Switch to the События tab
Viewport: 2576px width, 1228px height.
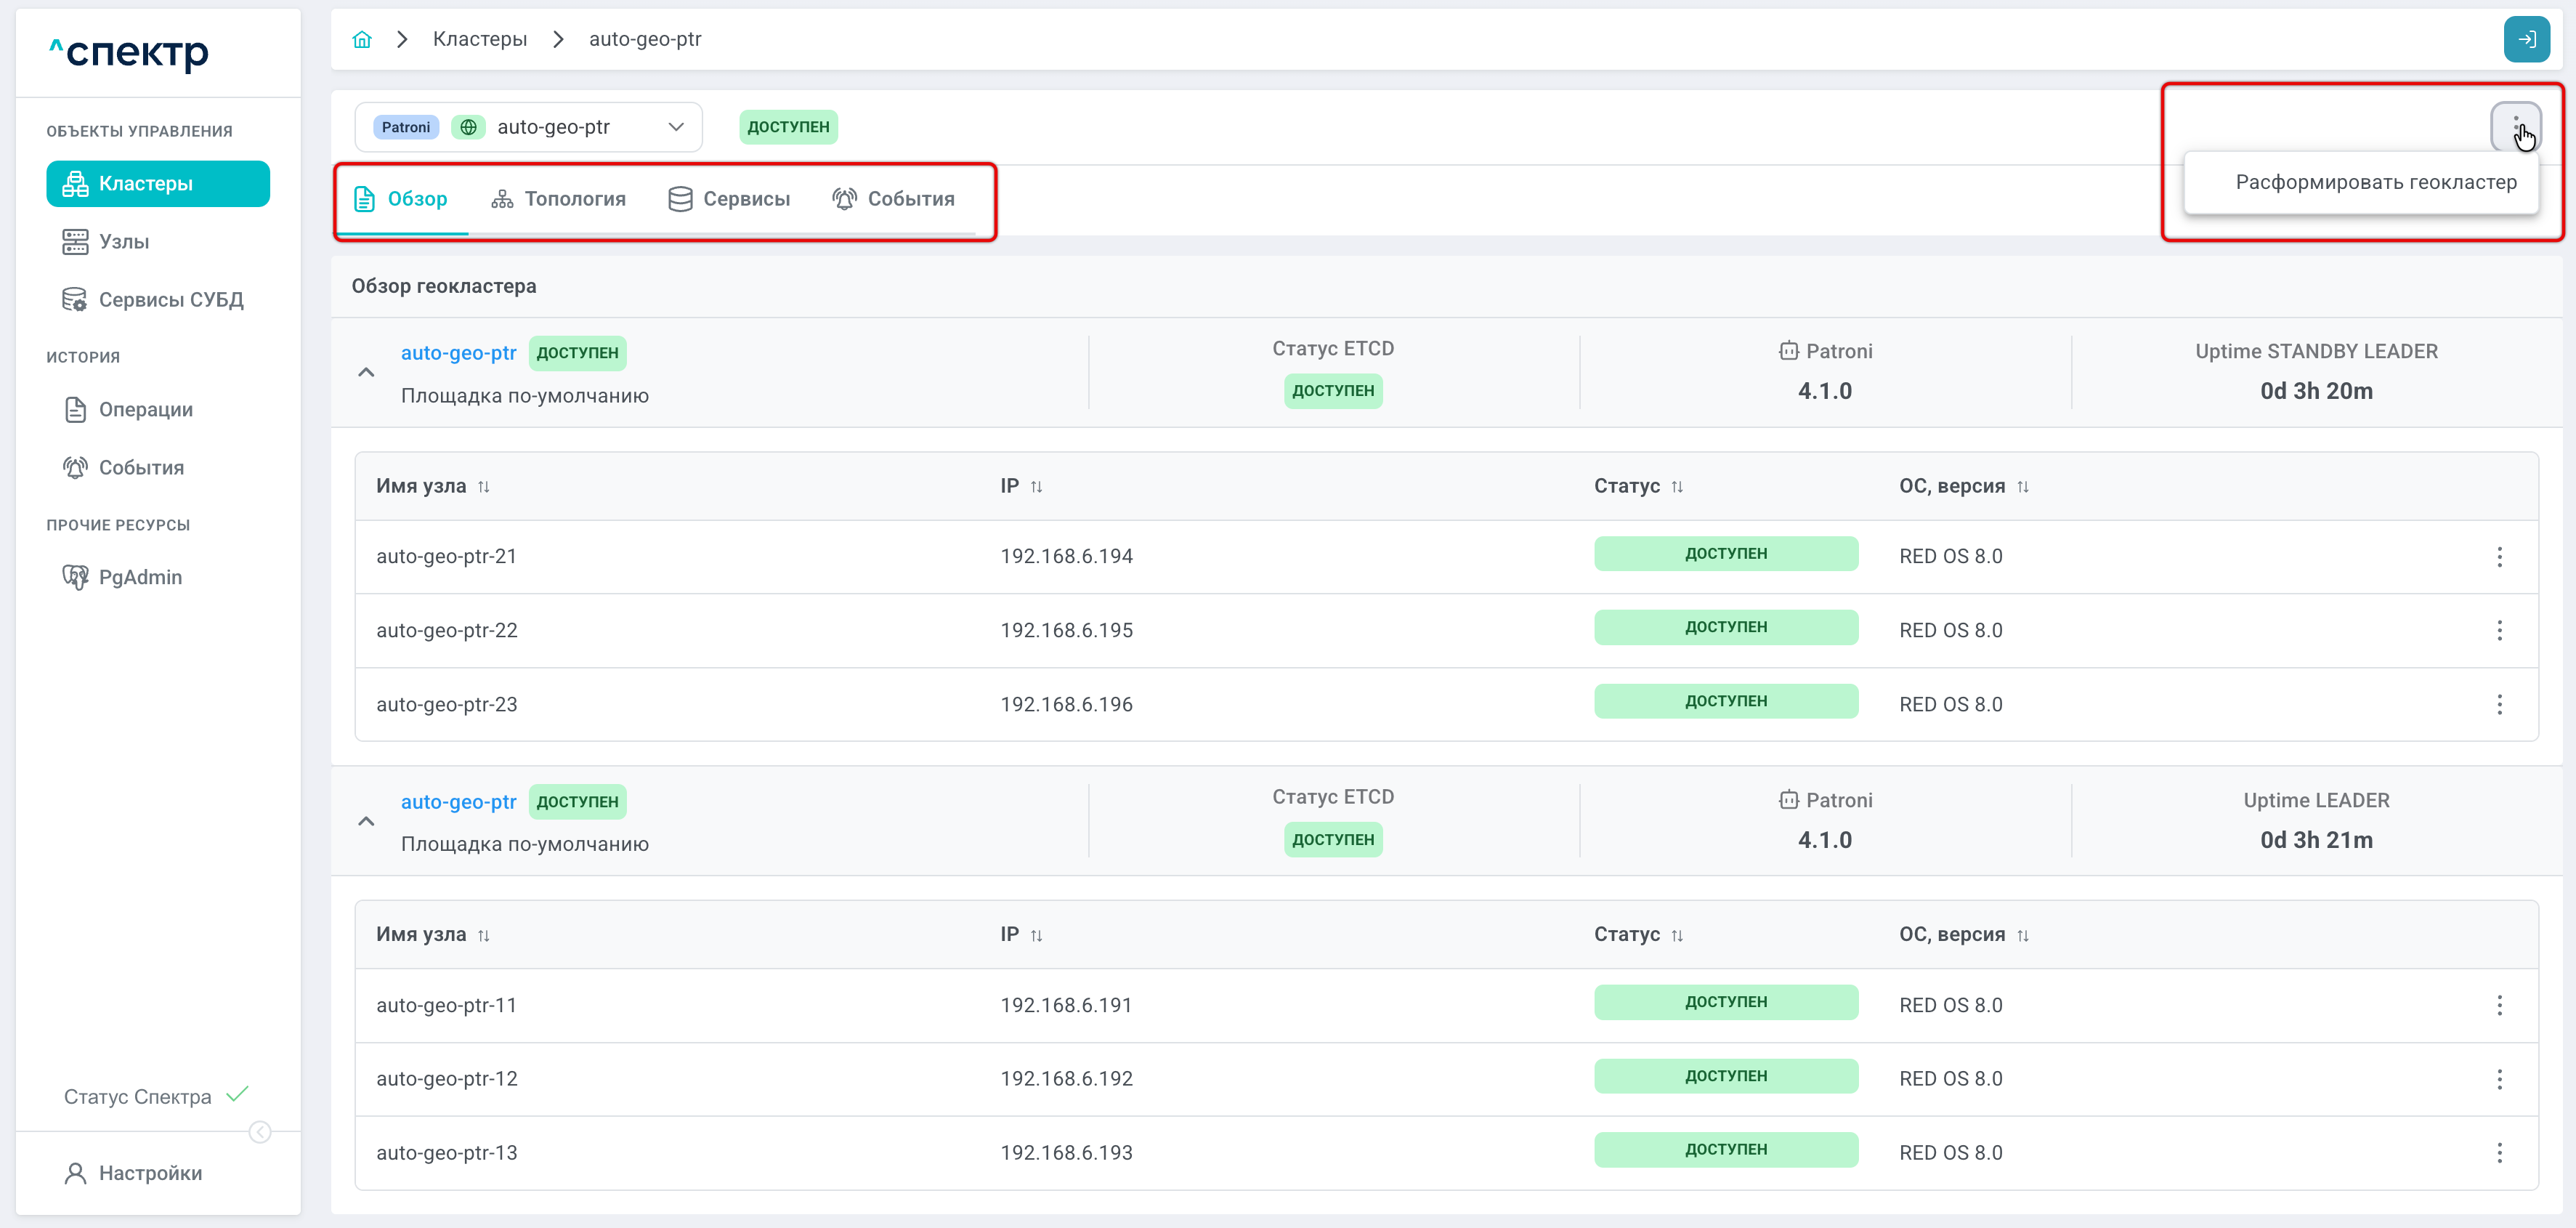(894, 199)
